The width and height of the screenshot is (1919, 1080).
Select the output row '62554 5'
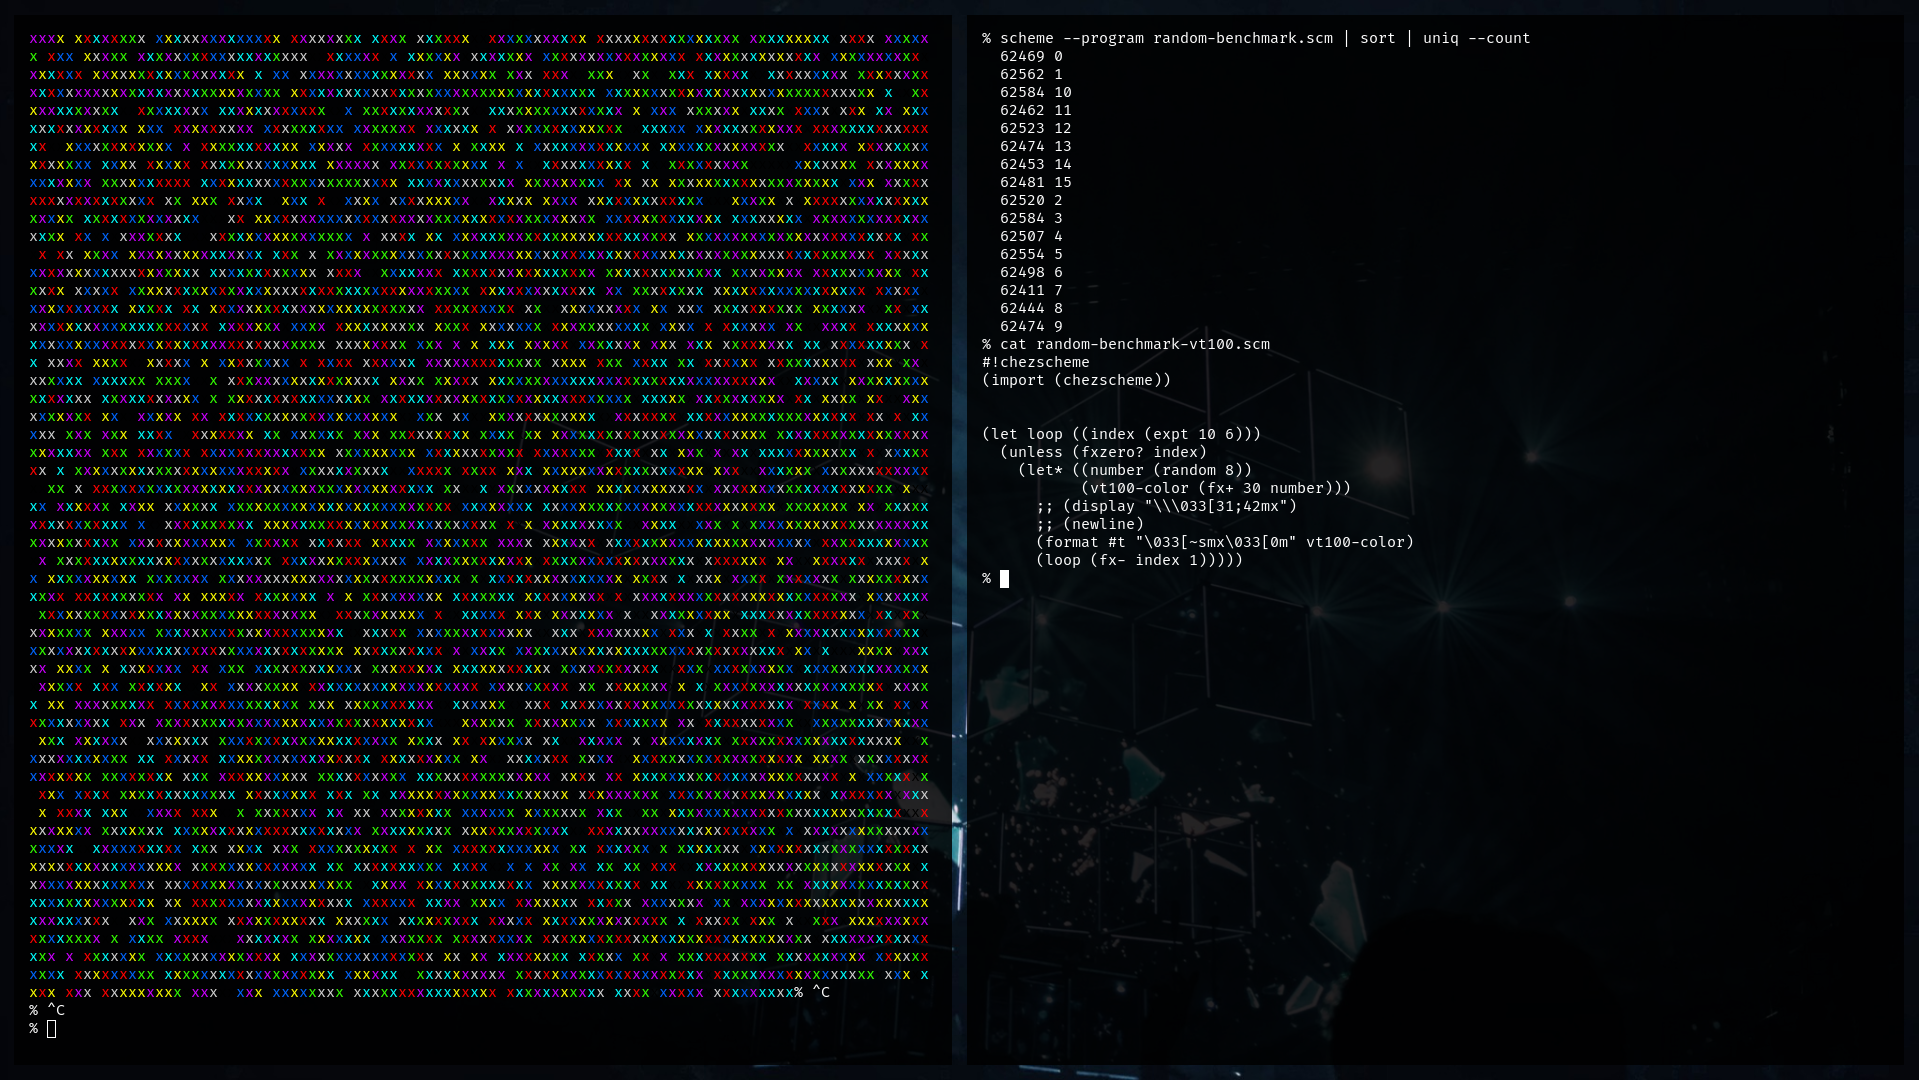pos(1031,254)
